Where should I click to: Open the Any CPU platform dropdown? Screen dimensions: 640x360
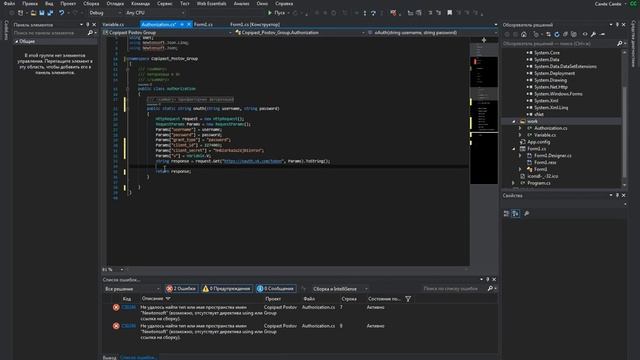pyautogui.click(x=155, y=13)
